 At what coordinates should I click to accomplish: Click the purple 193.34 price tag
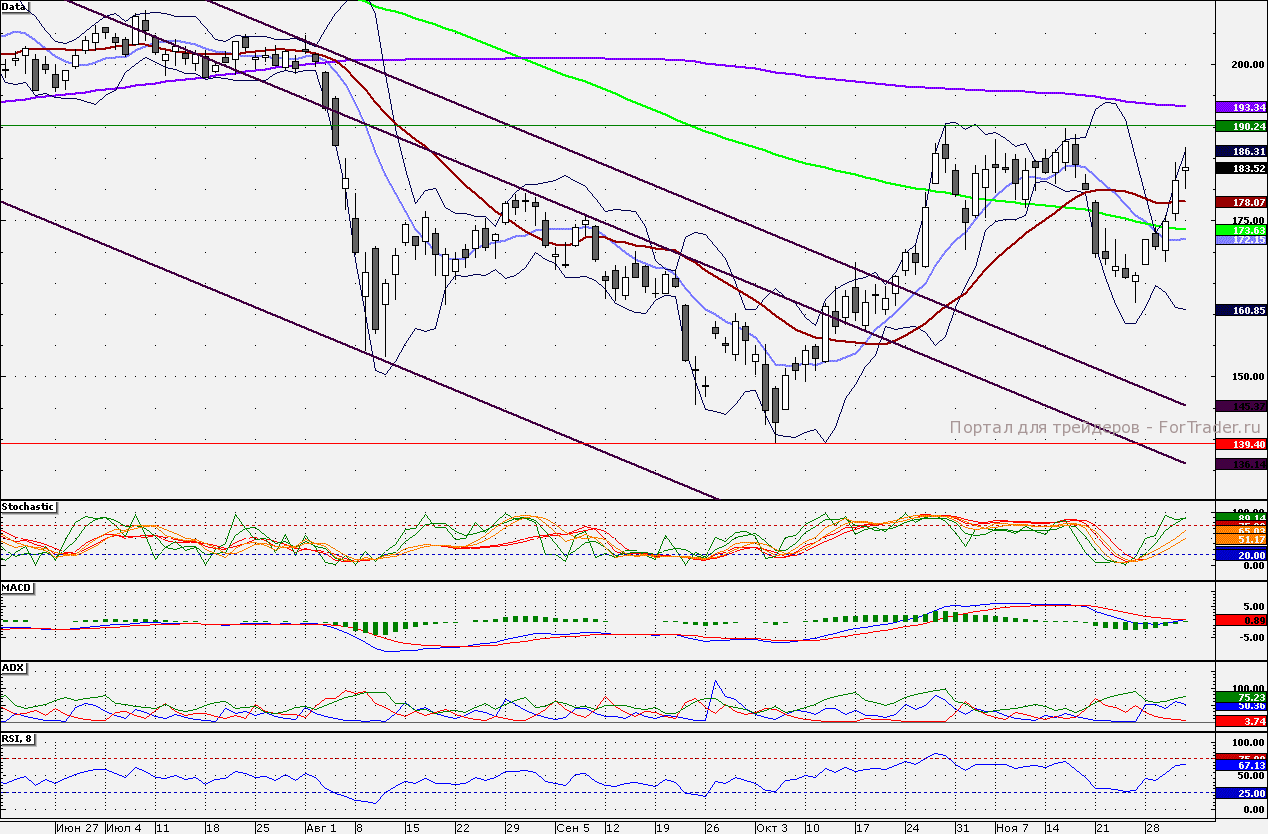click(1241, 107)
